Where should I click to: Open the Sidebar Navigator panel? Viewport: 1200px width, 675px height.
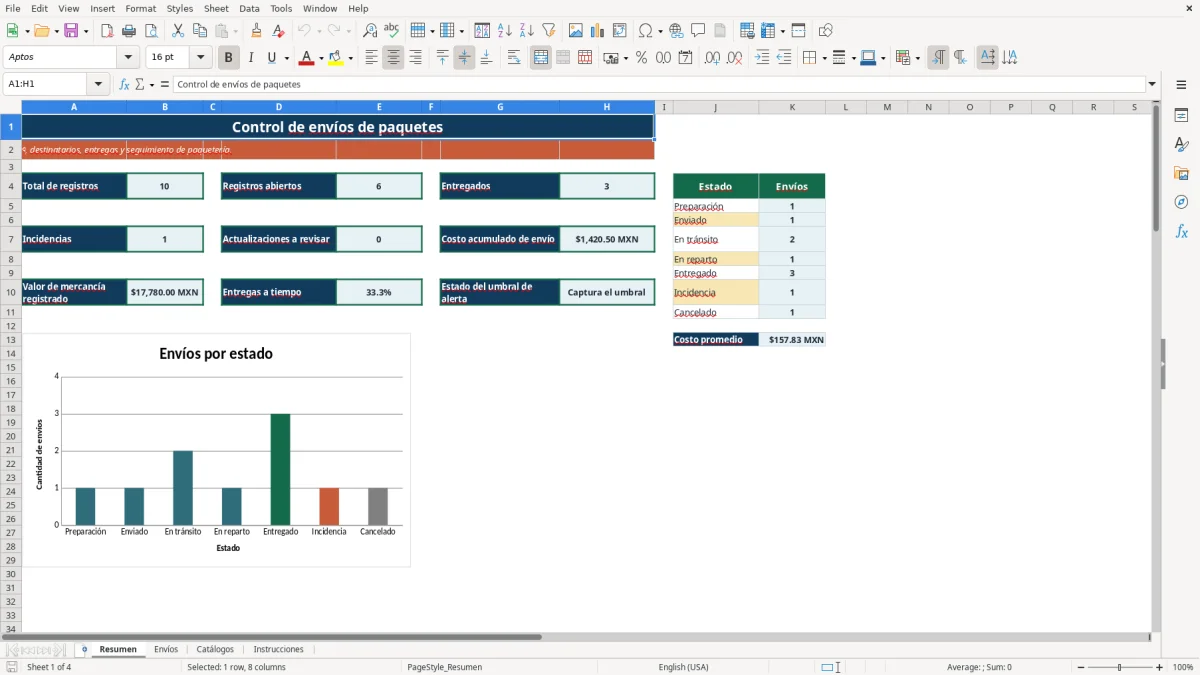pyautogui.click(x=1181, y=202)
